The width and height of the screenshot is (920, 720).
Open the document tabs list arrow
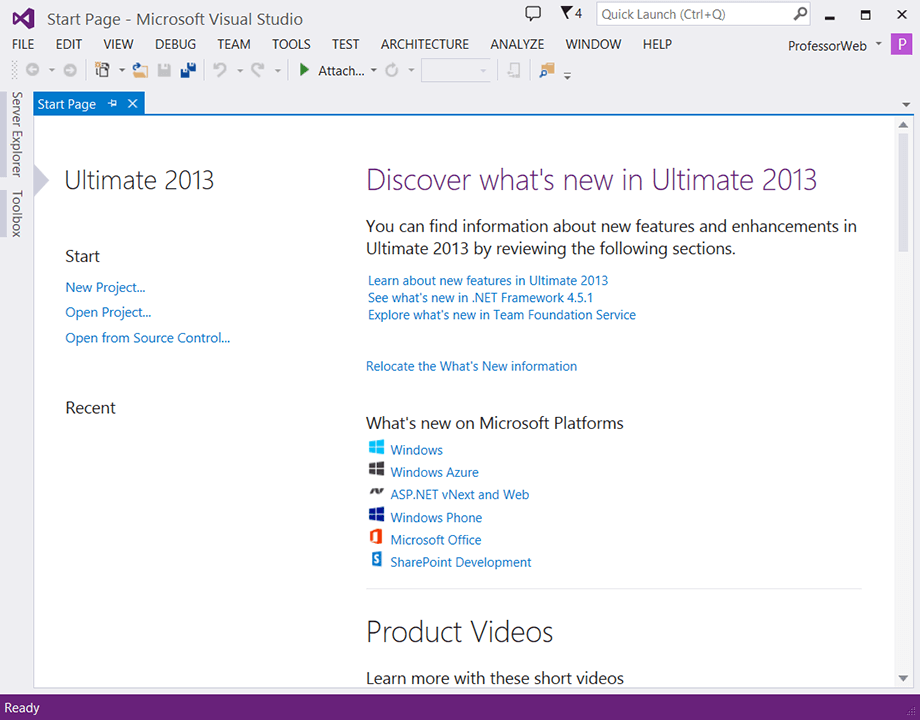point(906,104)
